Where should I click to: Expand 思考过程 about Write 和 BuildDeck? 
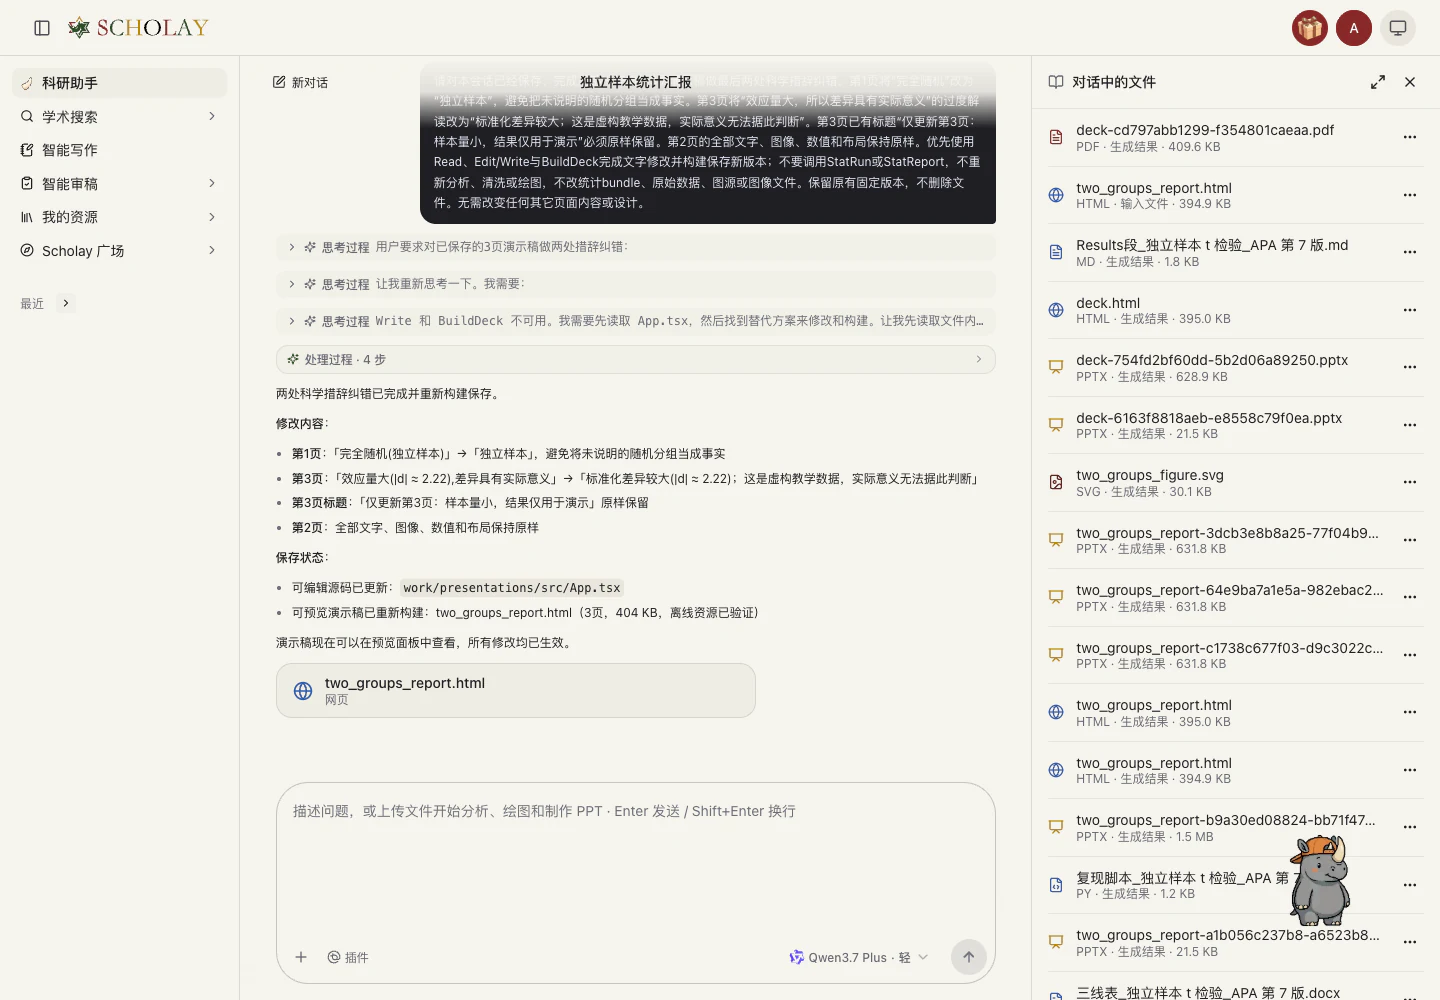[636, 321]
